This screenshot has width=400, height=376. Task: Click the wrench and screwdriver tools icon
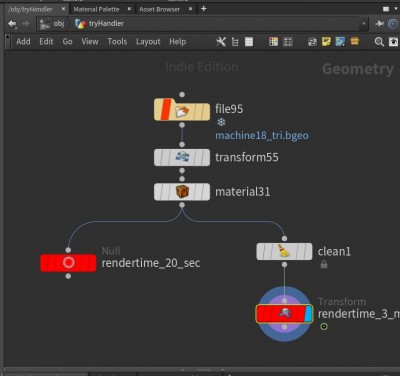(221, 42)
